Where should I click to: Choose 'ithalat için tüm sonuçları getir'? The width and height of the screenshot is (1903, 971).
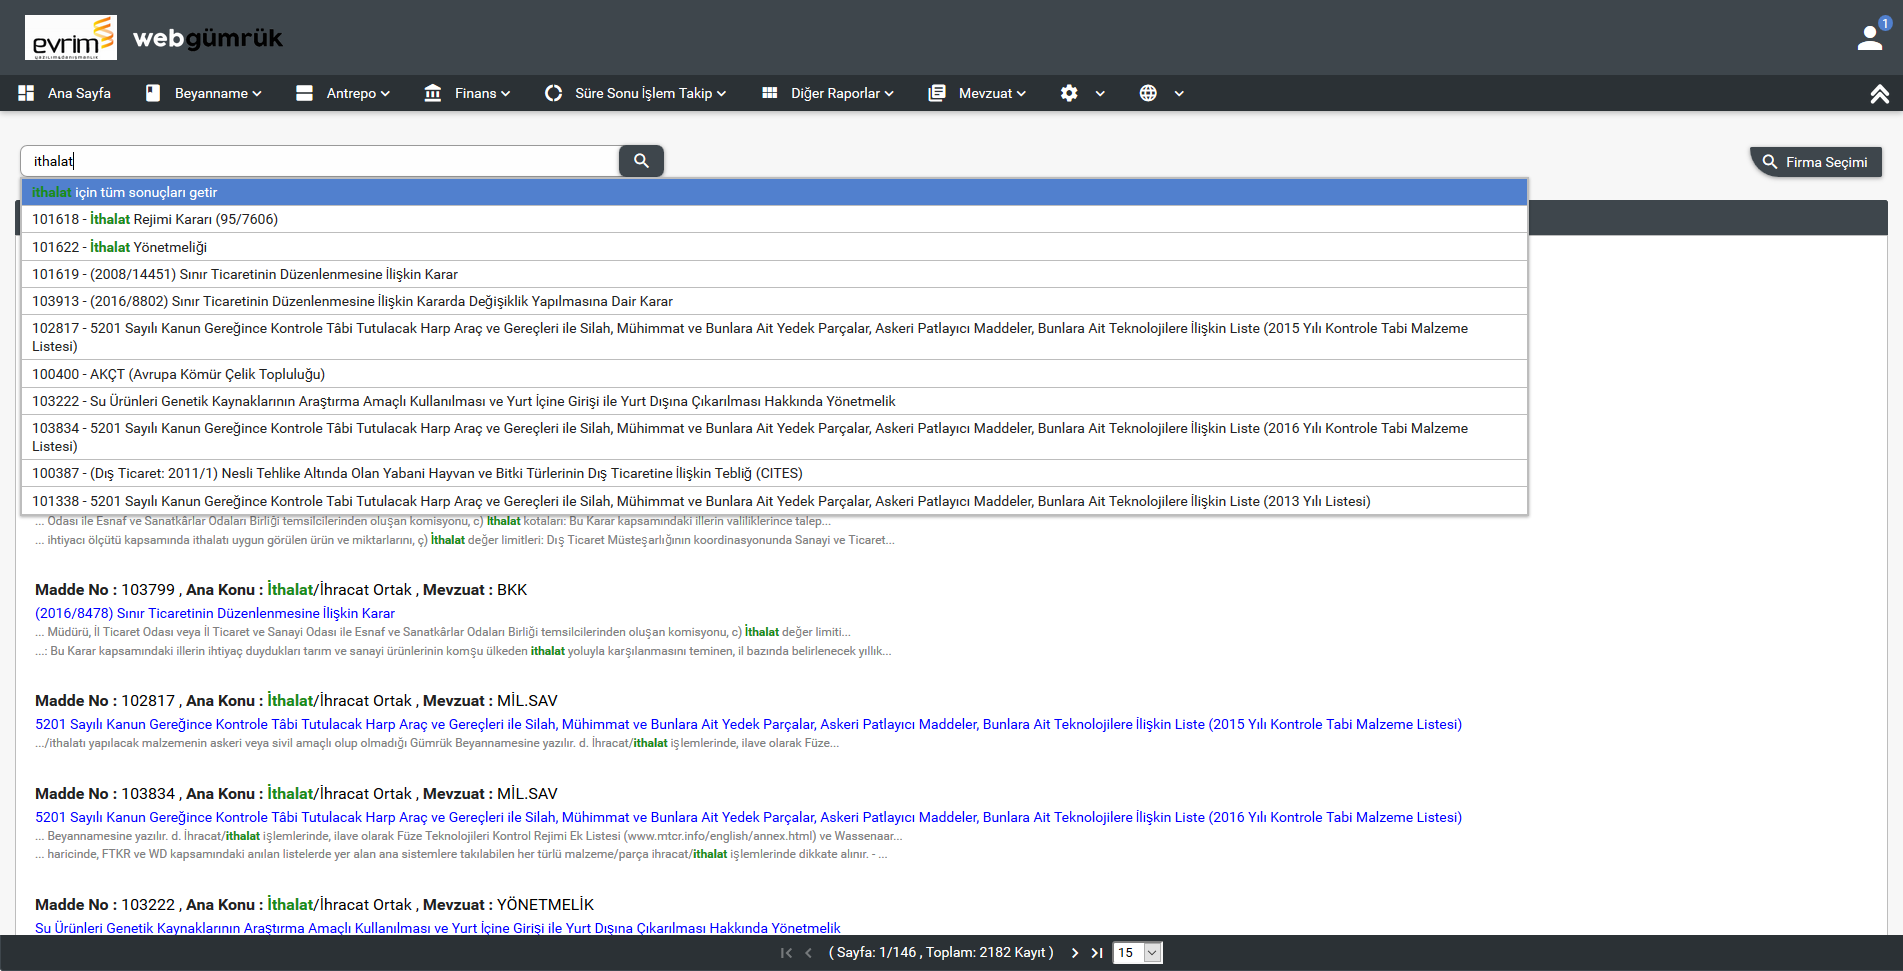(125, 192)
